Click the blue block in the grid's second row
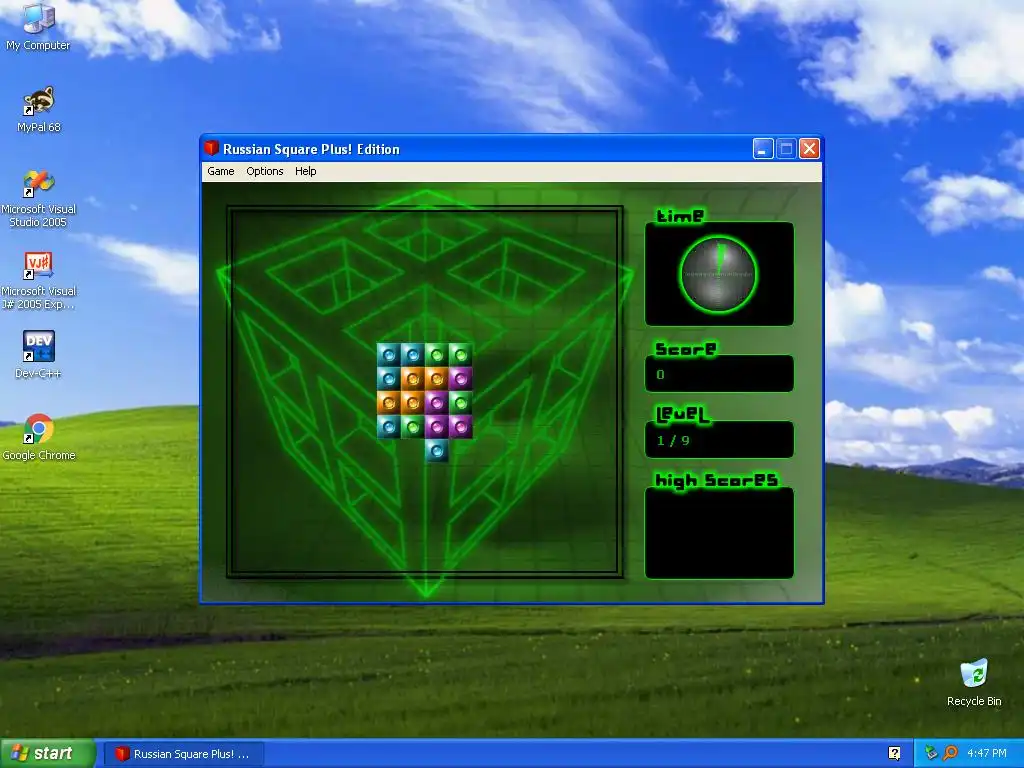Image resolution: width=1024 pixels, height=768 pixels. 389,379
